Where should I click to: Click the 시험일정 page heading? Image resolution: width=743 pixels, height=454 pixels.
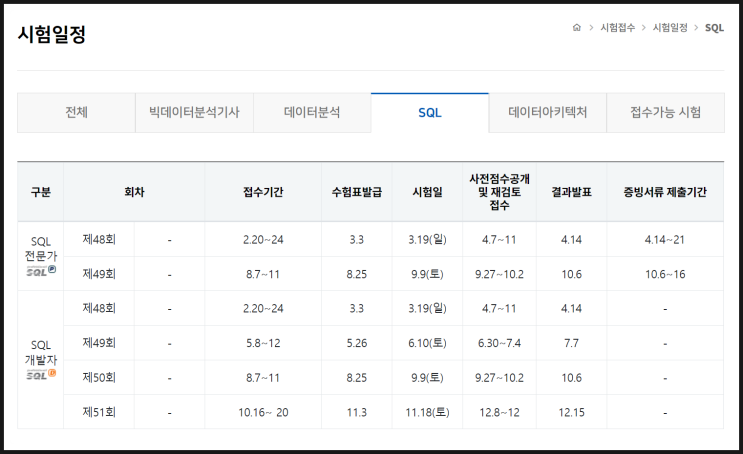point(52,34)
